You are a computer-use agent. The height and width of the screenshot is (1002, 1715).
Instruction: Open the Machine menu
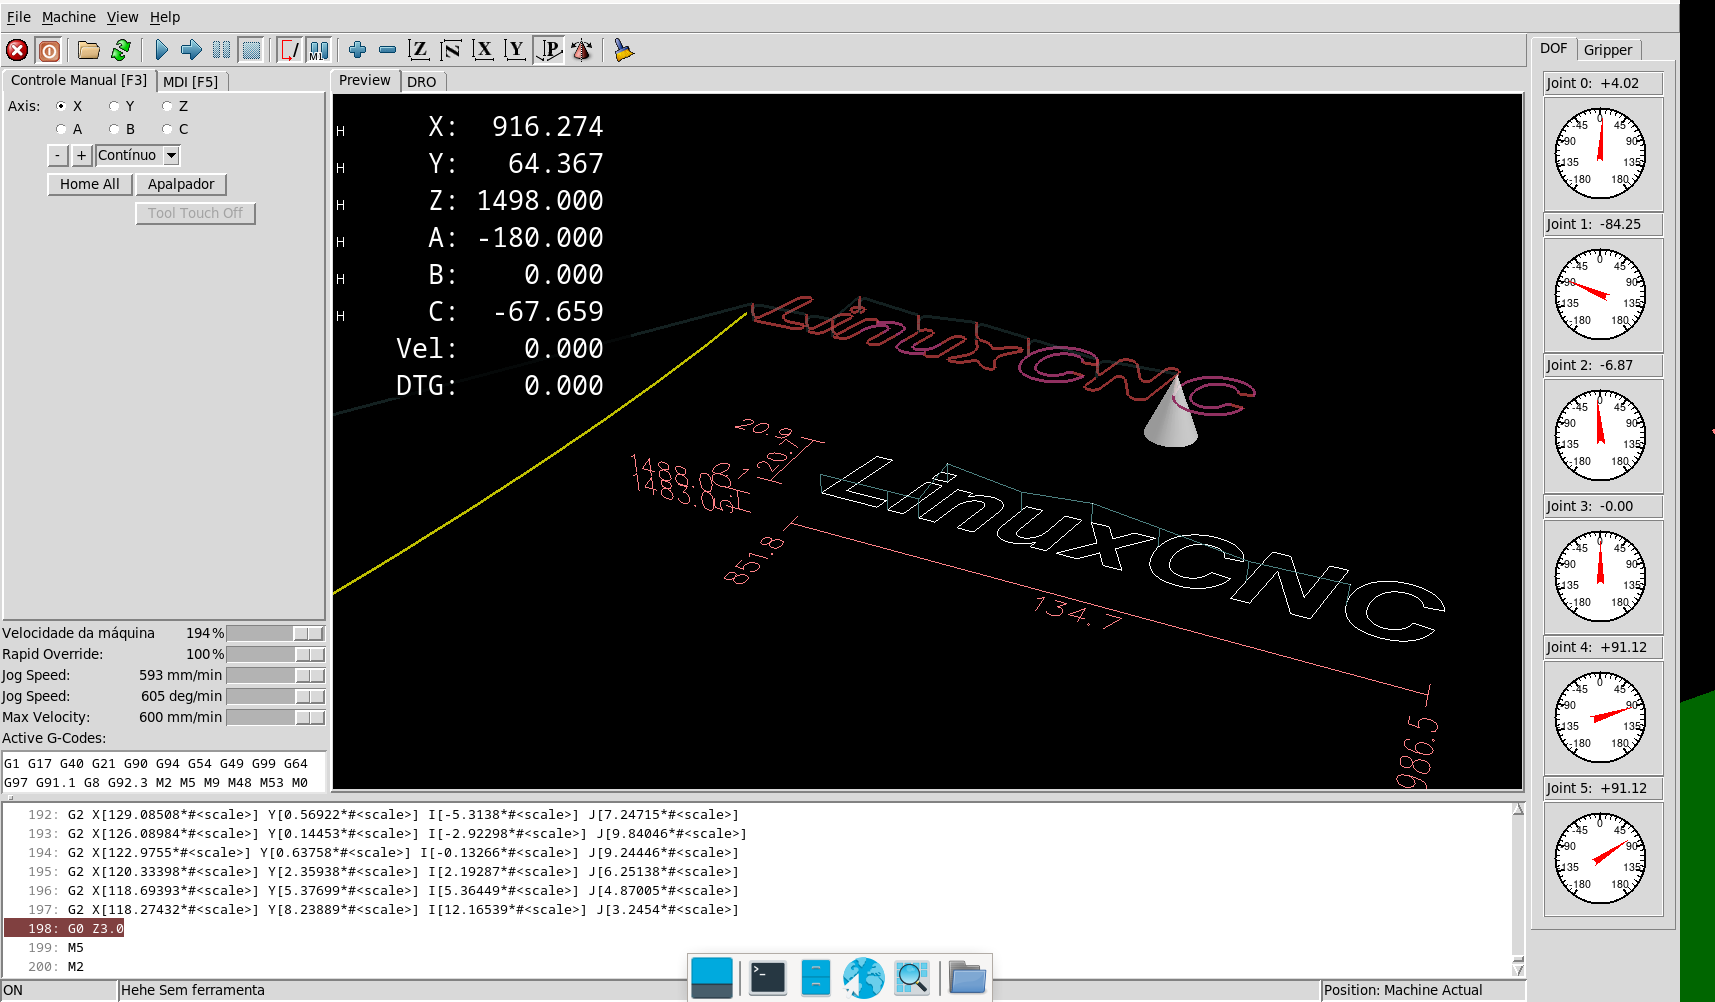click(x=69, y=17)
